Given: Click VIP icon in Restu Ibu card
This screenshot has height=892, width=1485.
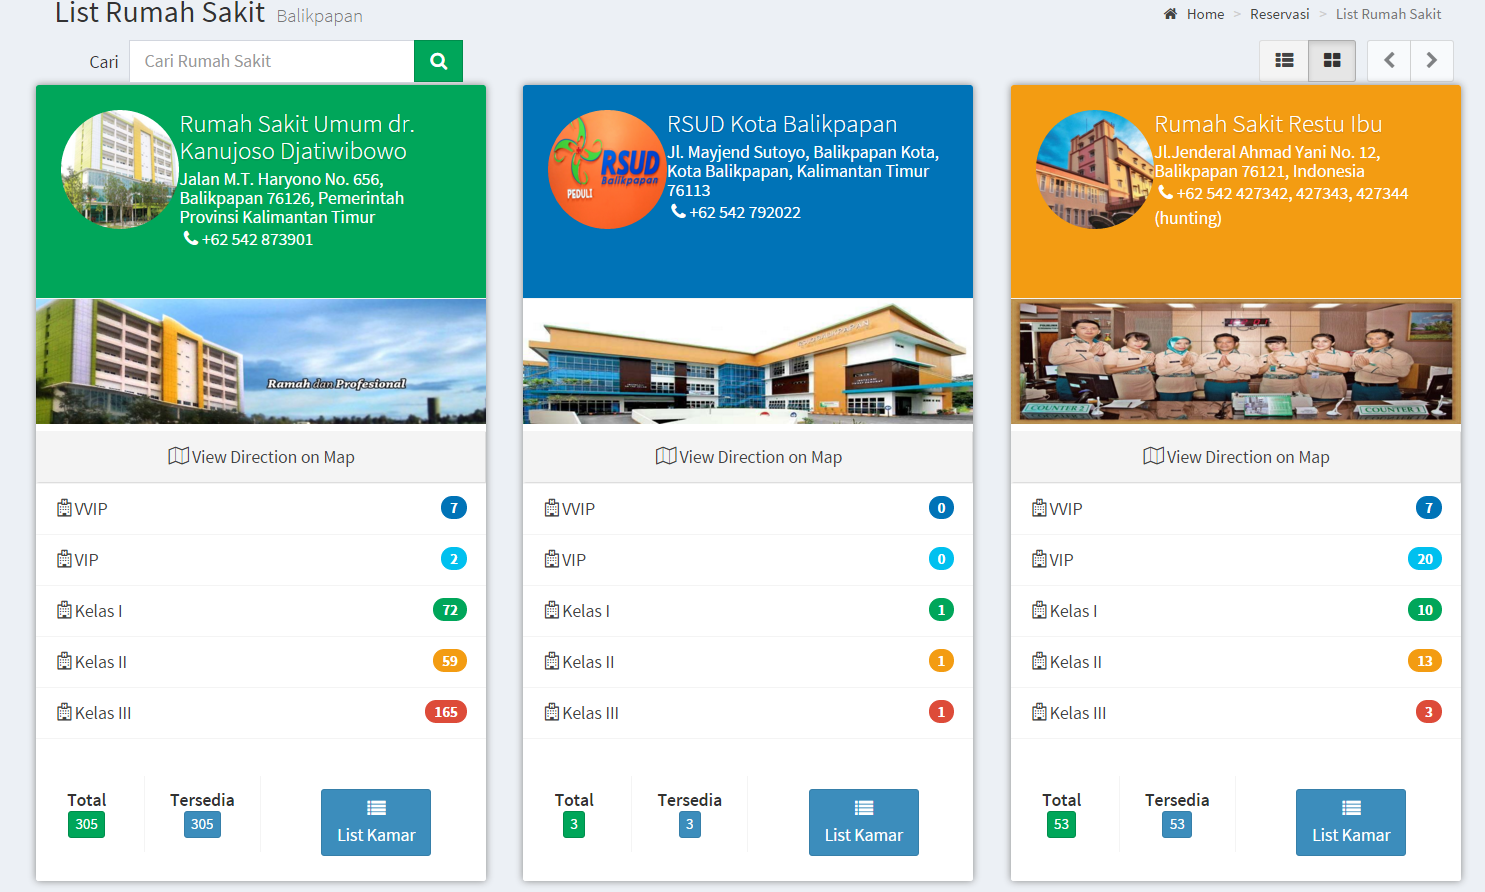Looking at the screenshot, I should click(x=1040, y=559).
